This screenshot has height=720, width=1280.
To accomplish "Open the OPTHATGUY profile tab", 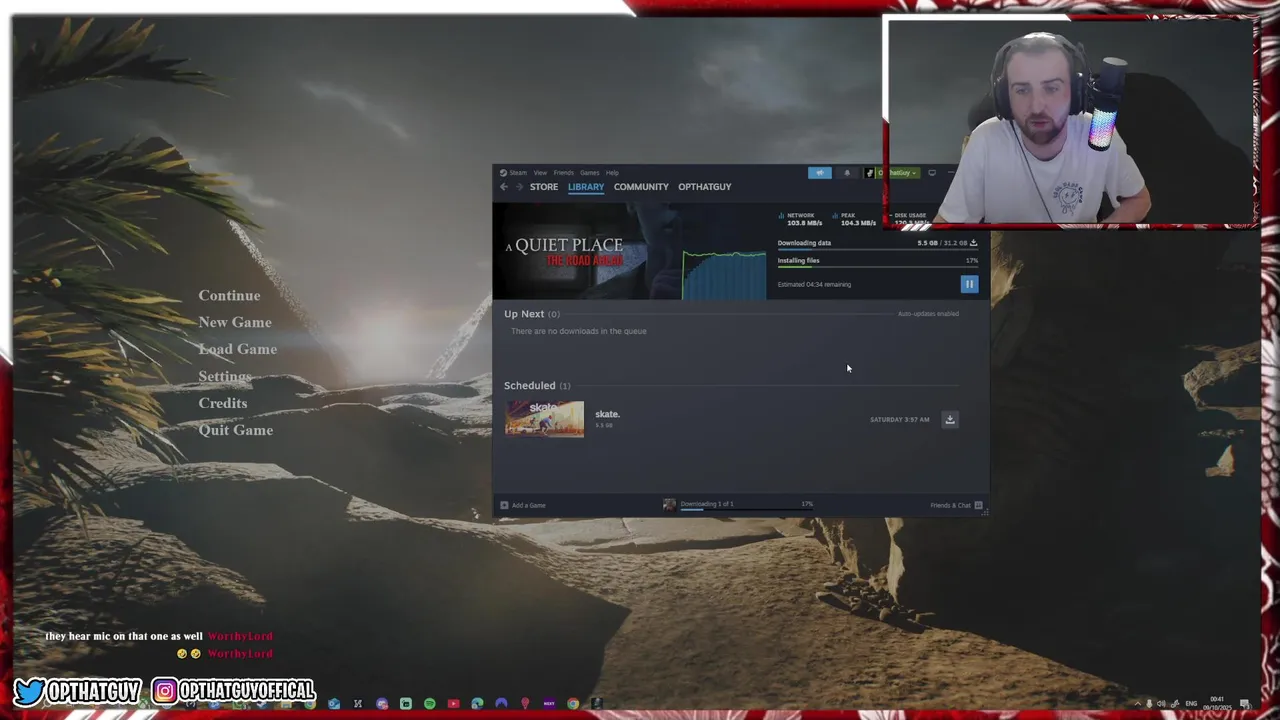I will tap(705, 187).
